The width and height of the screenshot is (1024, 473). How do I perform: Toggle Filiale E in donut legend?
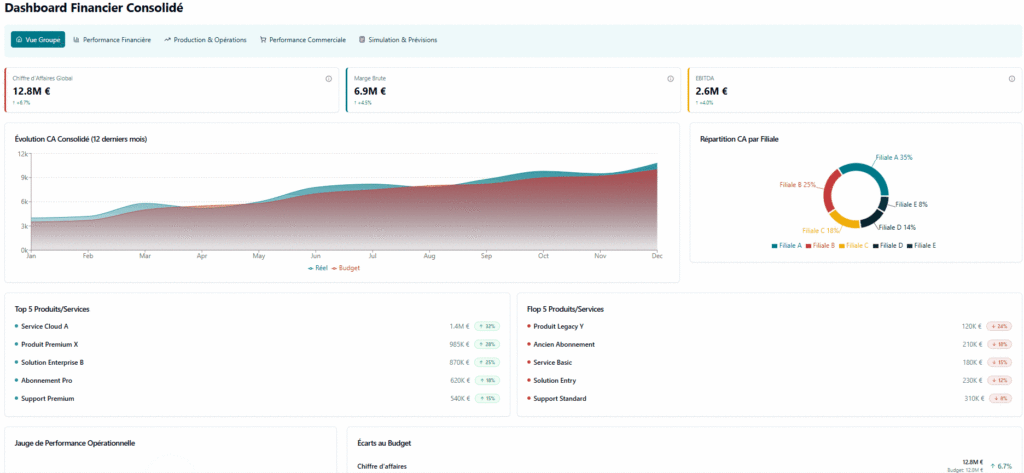pos(921,246)
